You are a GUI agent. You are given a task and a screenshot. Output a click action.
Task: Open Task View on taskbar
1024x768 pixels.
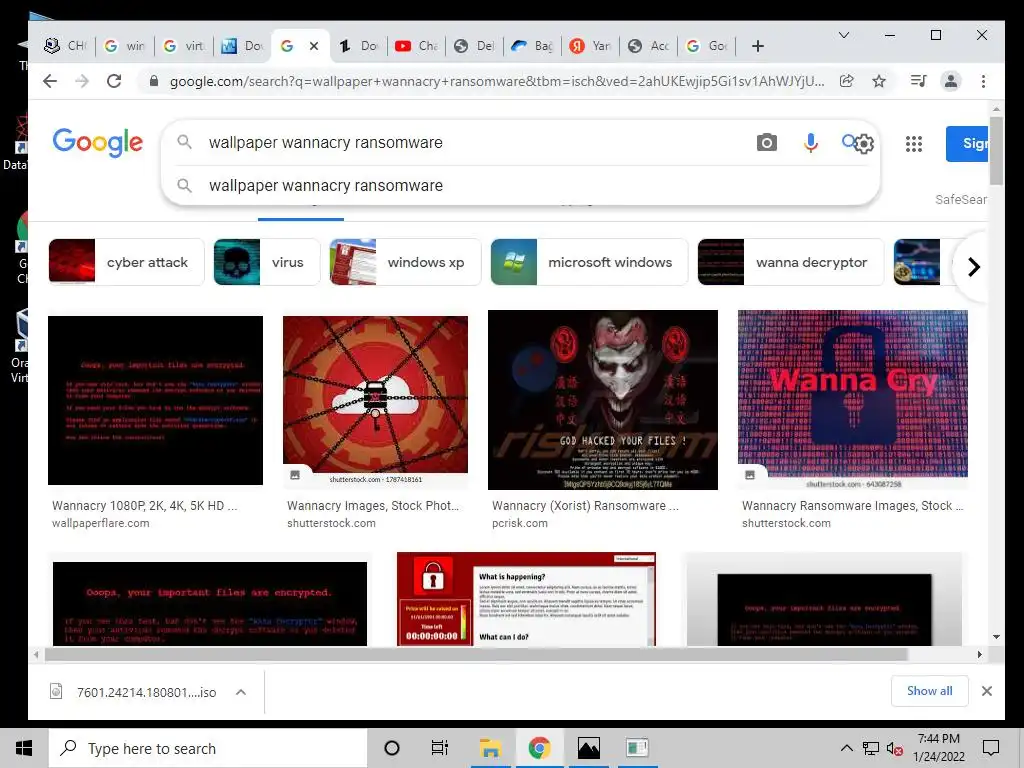coord(440,748)
